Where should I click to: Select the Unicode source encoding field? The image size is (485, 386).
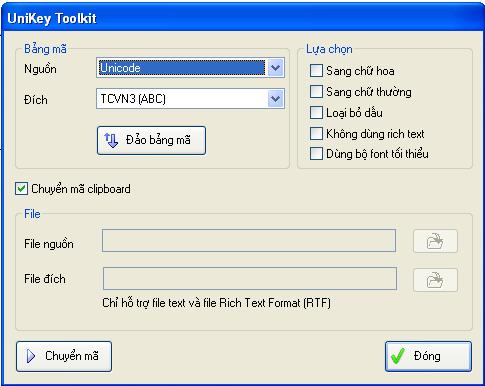(x=190, y=68)
